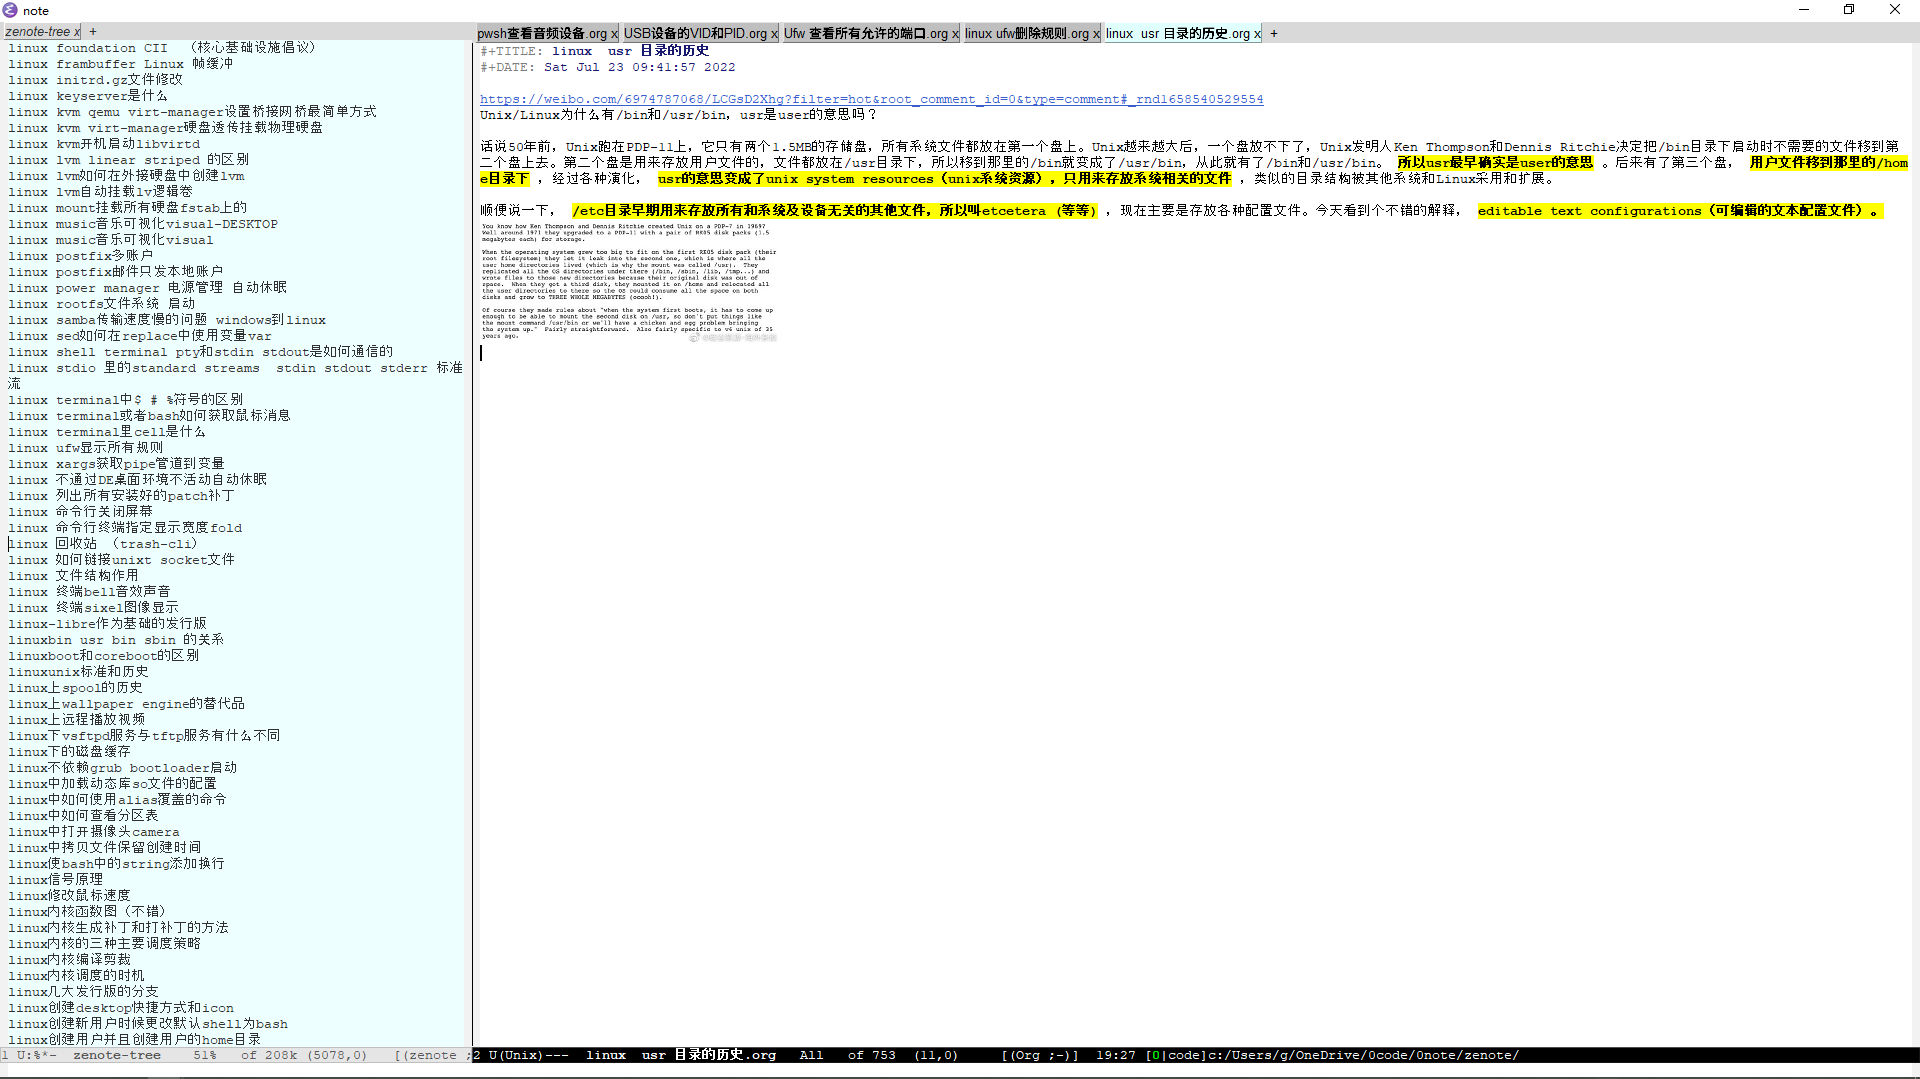Open note 'linux power manager 电源管理 自动休眠'
Viewport: 1920px width, 1079px height.
[147, 288]
